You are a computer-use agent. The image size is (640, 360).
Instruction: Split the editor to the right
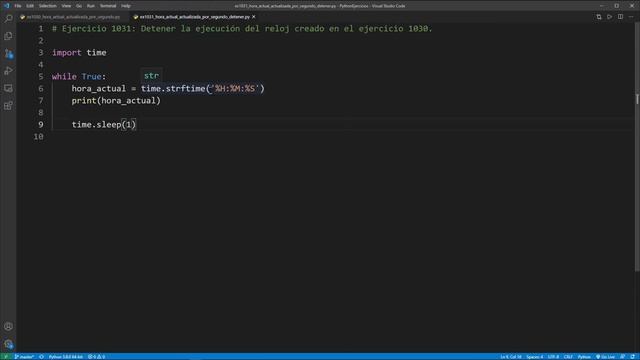coord(620,17)
